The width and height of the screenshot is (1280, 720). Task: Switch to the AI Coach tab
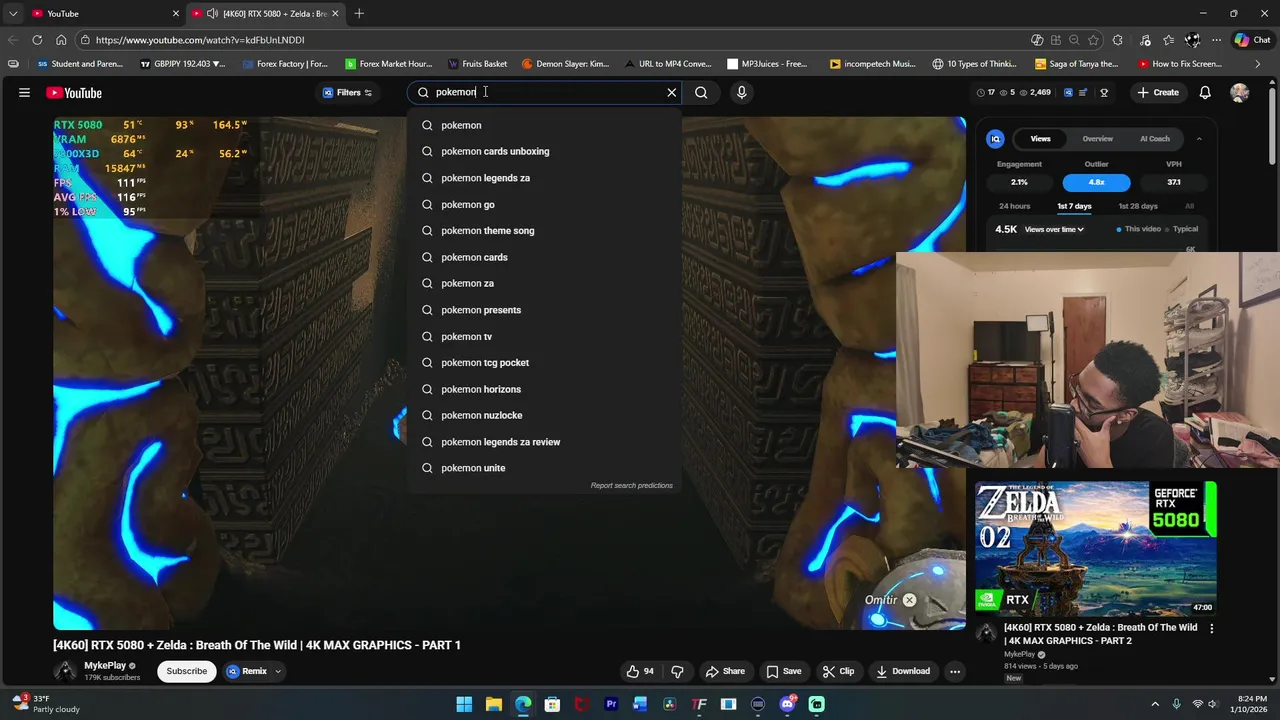[x=1154, y=139]
